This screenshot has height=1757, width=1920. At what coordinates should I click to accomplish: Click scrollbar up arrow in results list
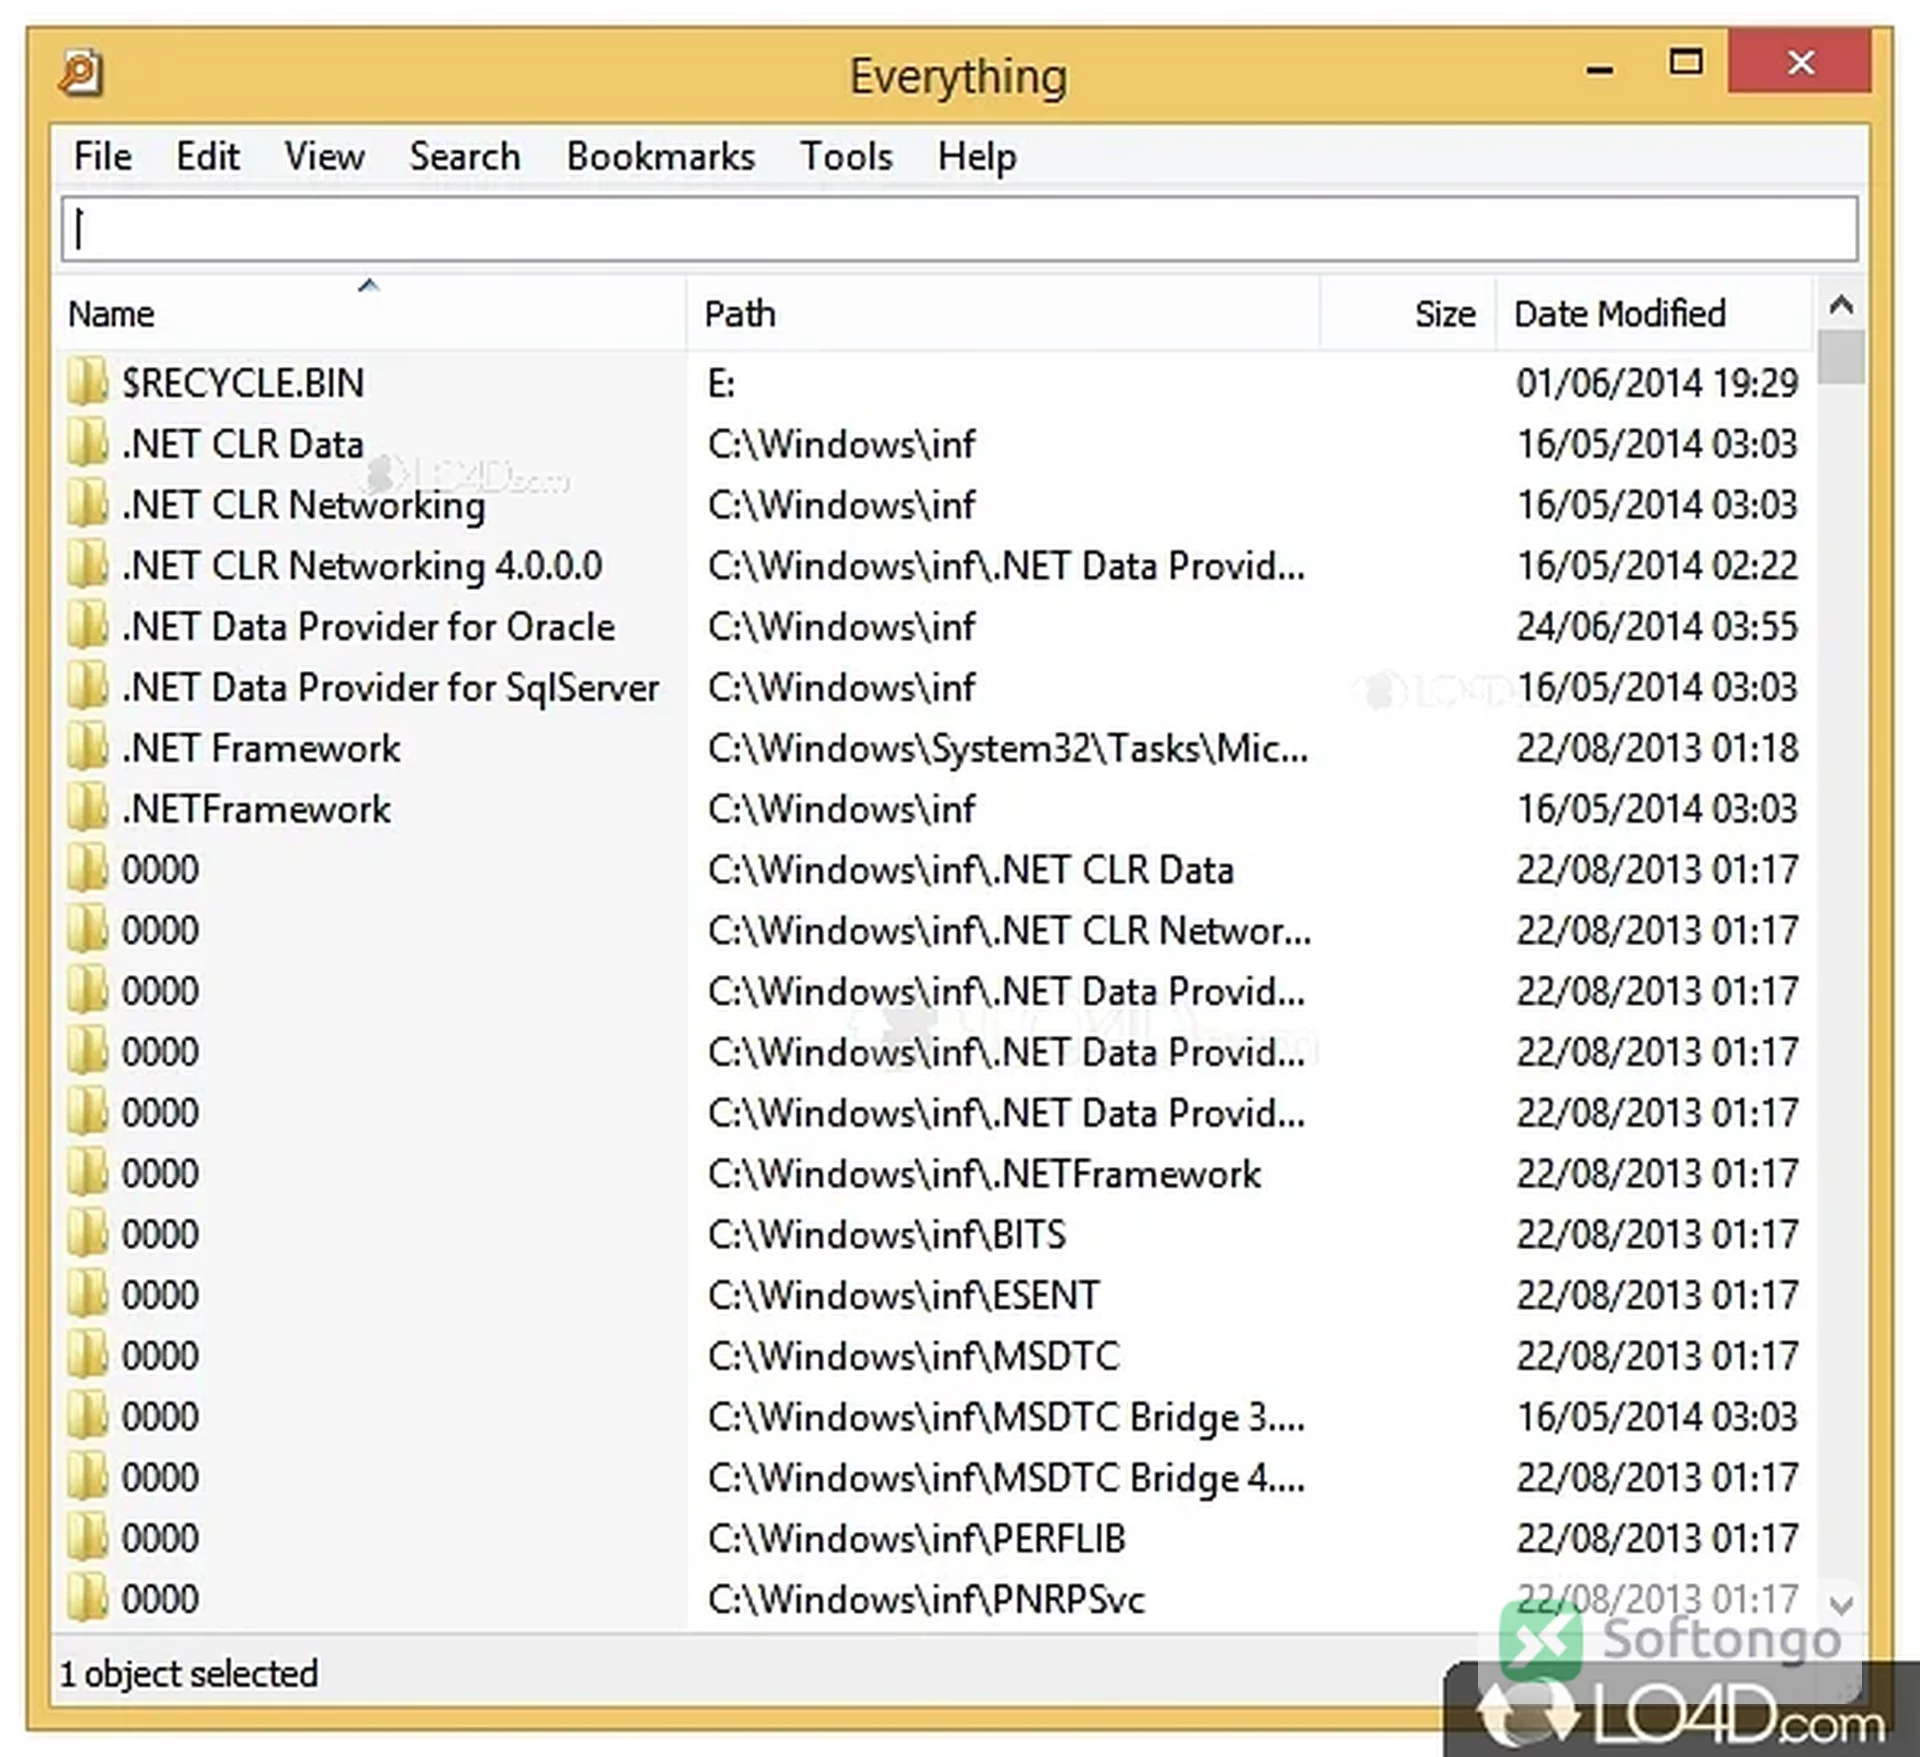pyautogui.click(x=1841, y=305)
